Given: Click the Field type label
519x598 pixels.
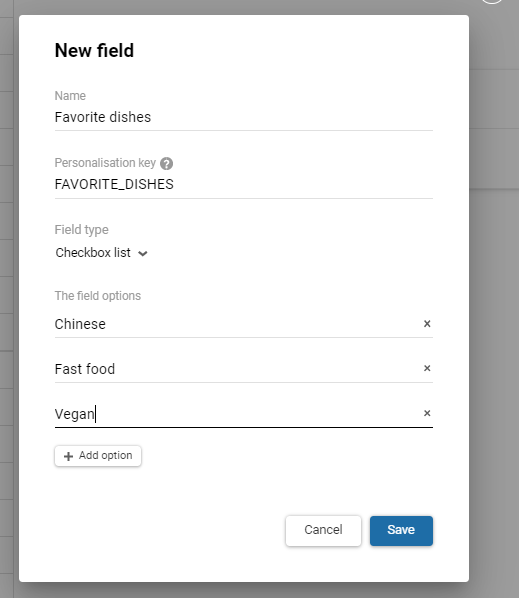Looking at the screenshot, I should pos(82,230).
